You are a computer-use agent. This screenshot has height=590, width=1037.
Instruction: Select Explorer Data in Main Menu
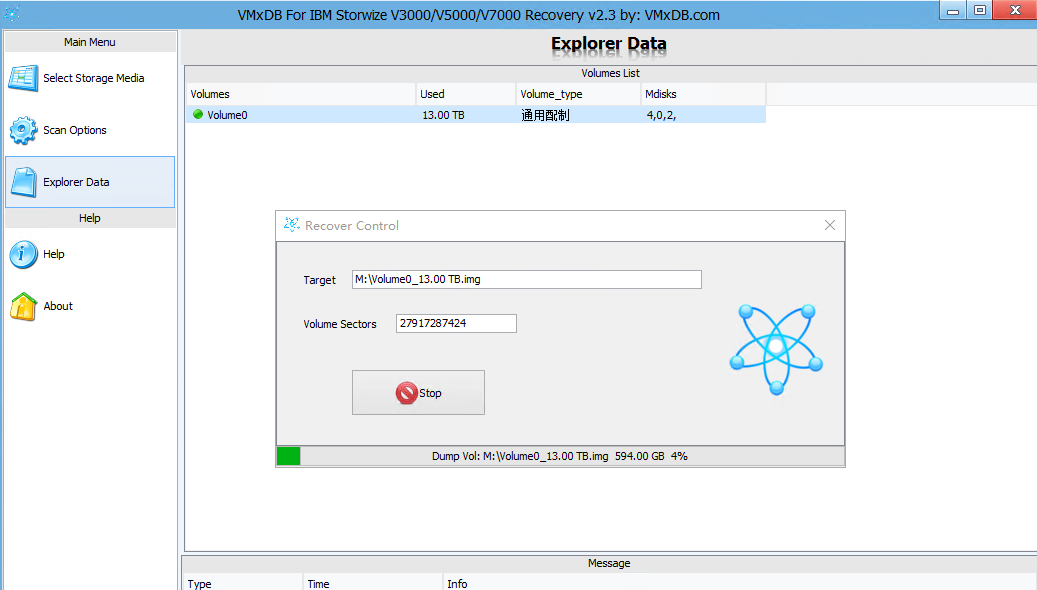coord(90,182)
